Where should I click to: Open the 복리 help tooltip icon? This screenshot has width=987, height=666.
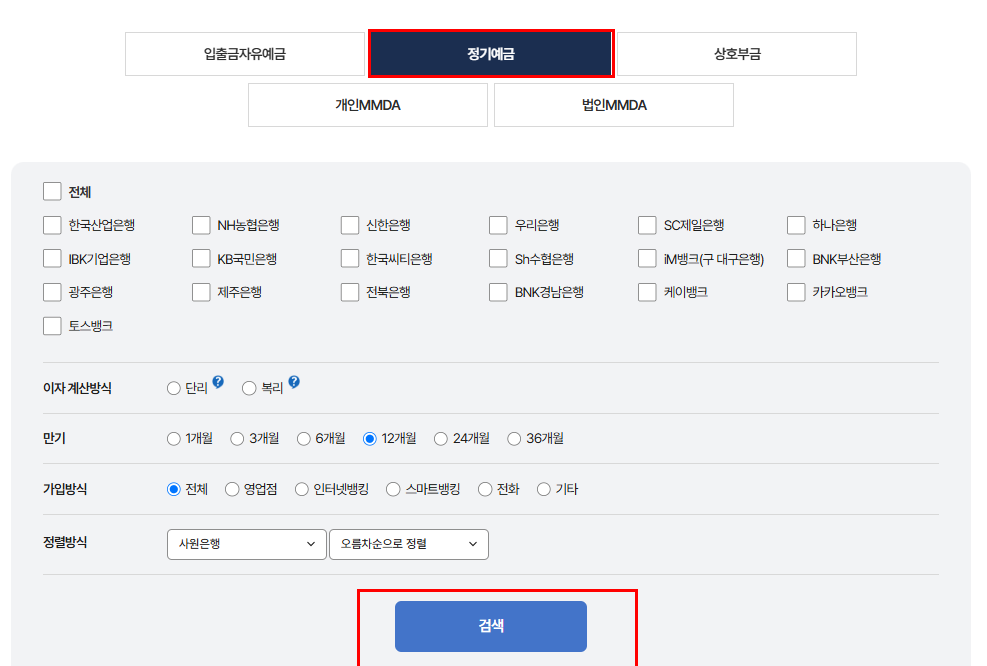click(x=294, y=380)
